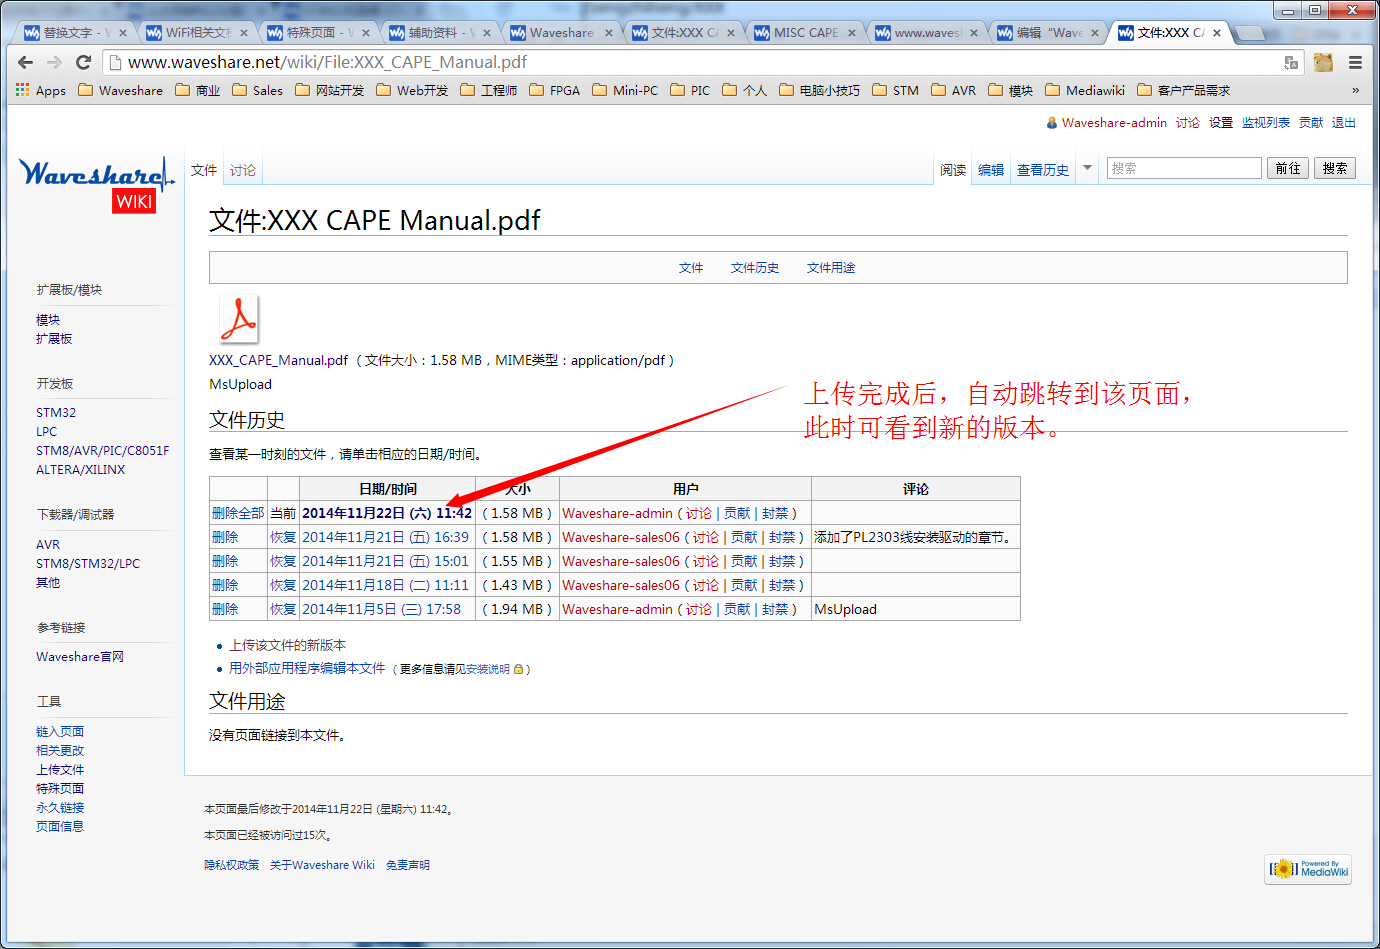
Task: Open the 商业 bookmark folder
Action: [198, 90]
